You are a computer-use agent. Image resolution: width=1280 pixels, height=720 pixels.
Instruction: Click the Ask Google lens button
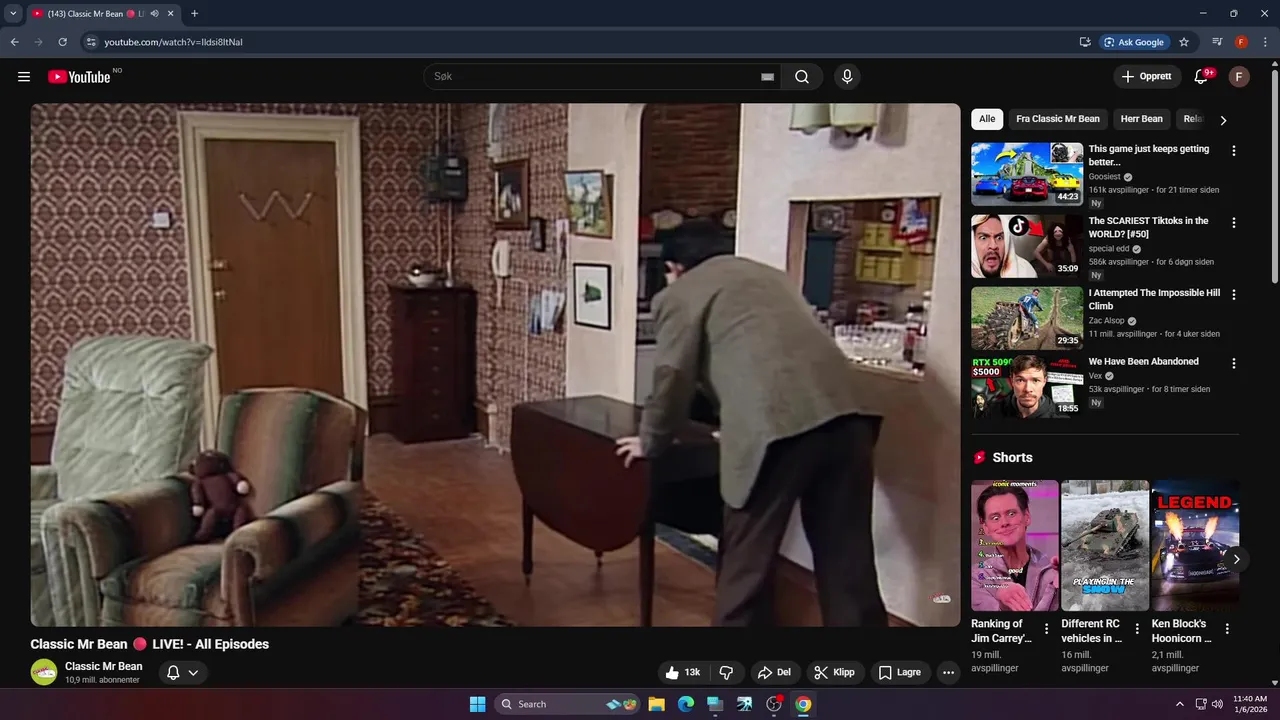(x=1134, y=42)
